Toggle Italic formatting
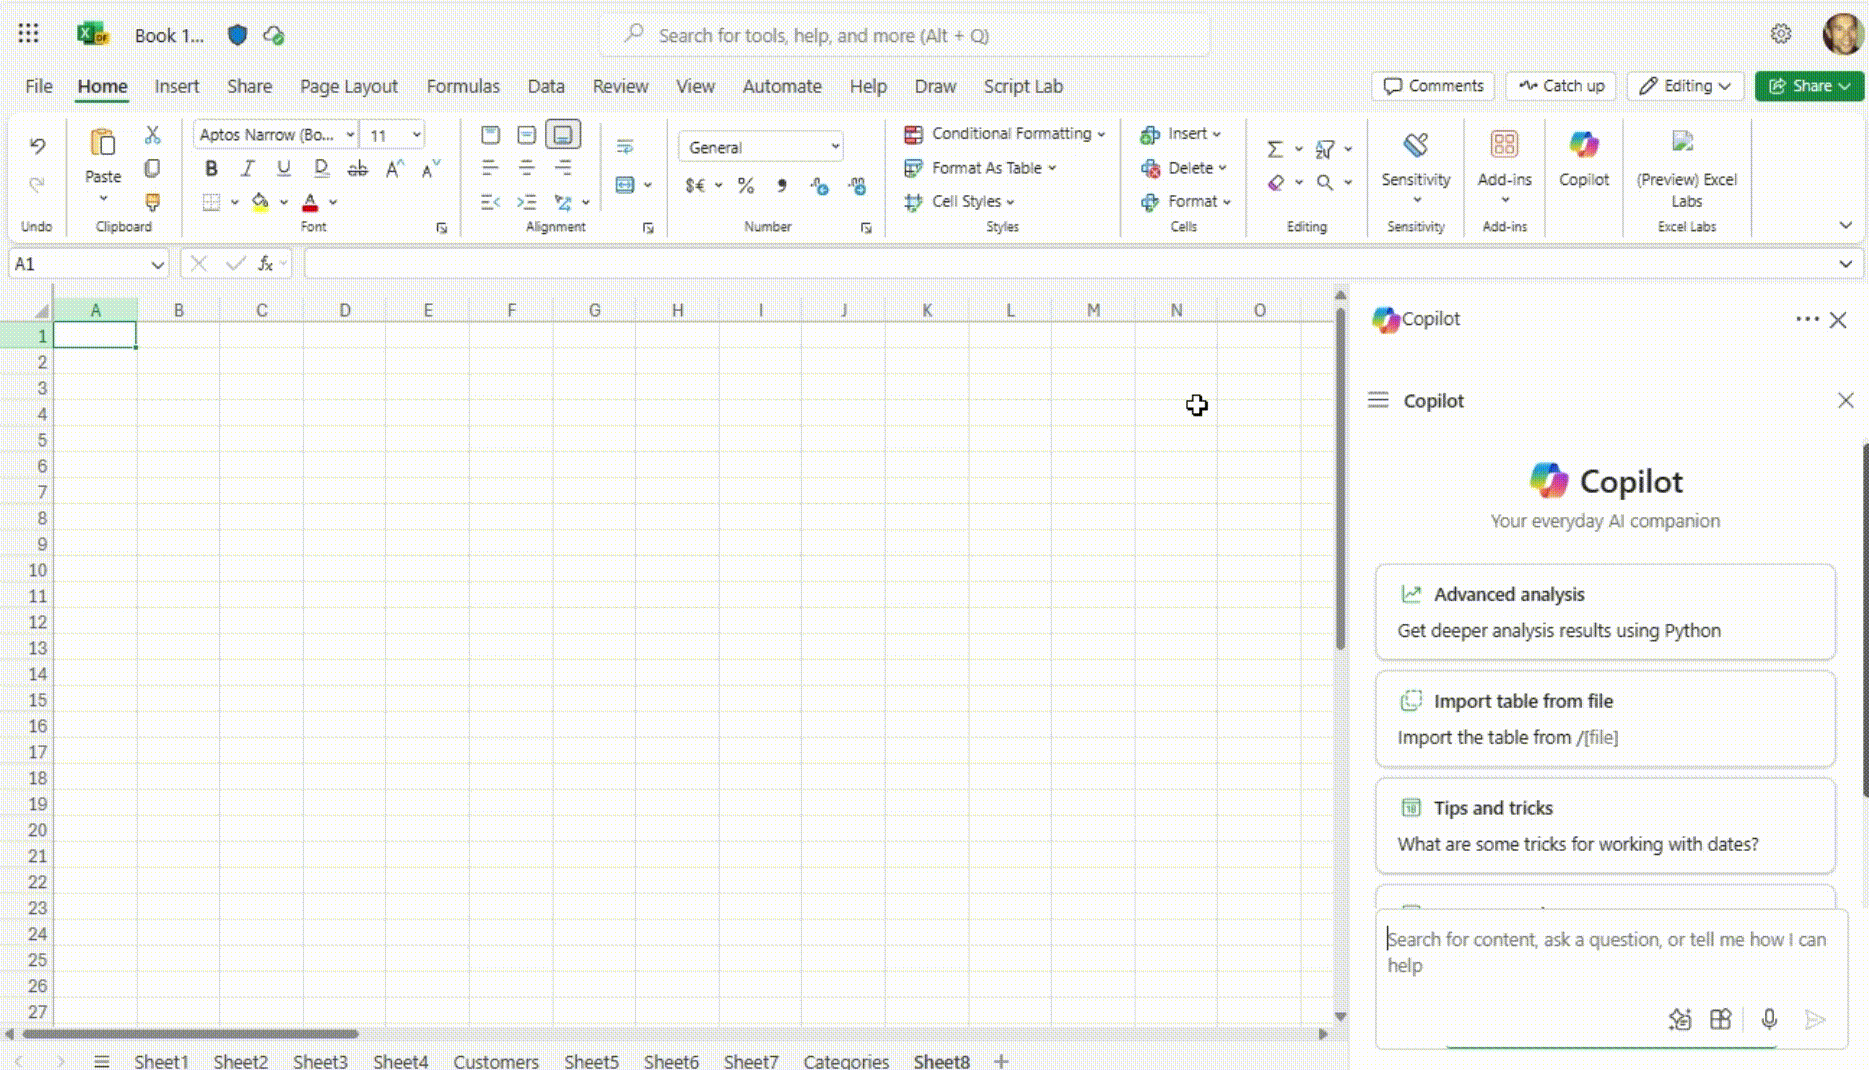The width and height of the screenshot is (1869, 1070). [247, 168]
